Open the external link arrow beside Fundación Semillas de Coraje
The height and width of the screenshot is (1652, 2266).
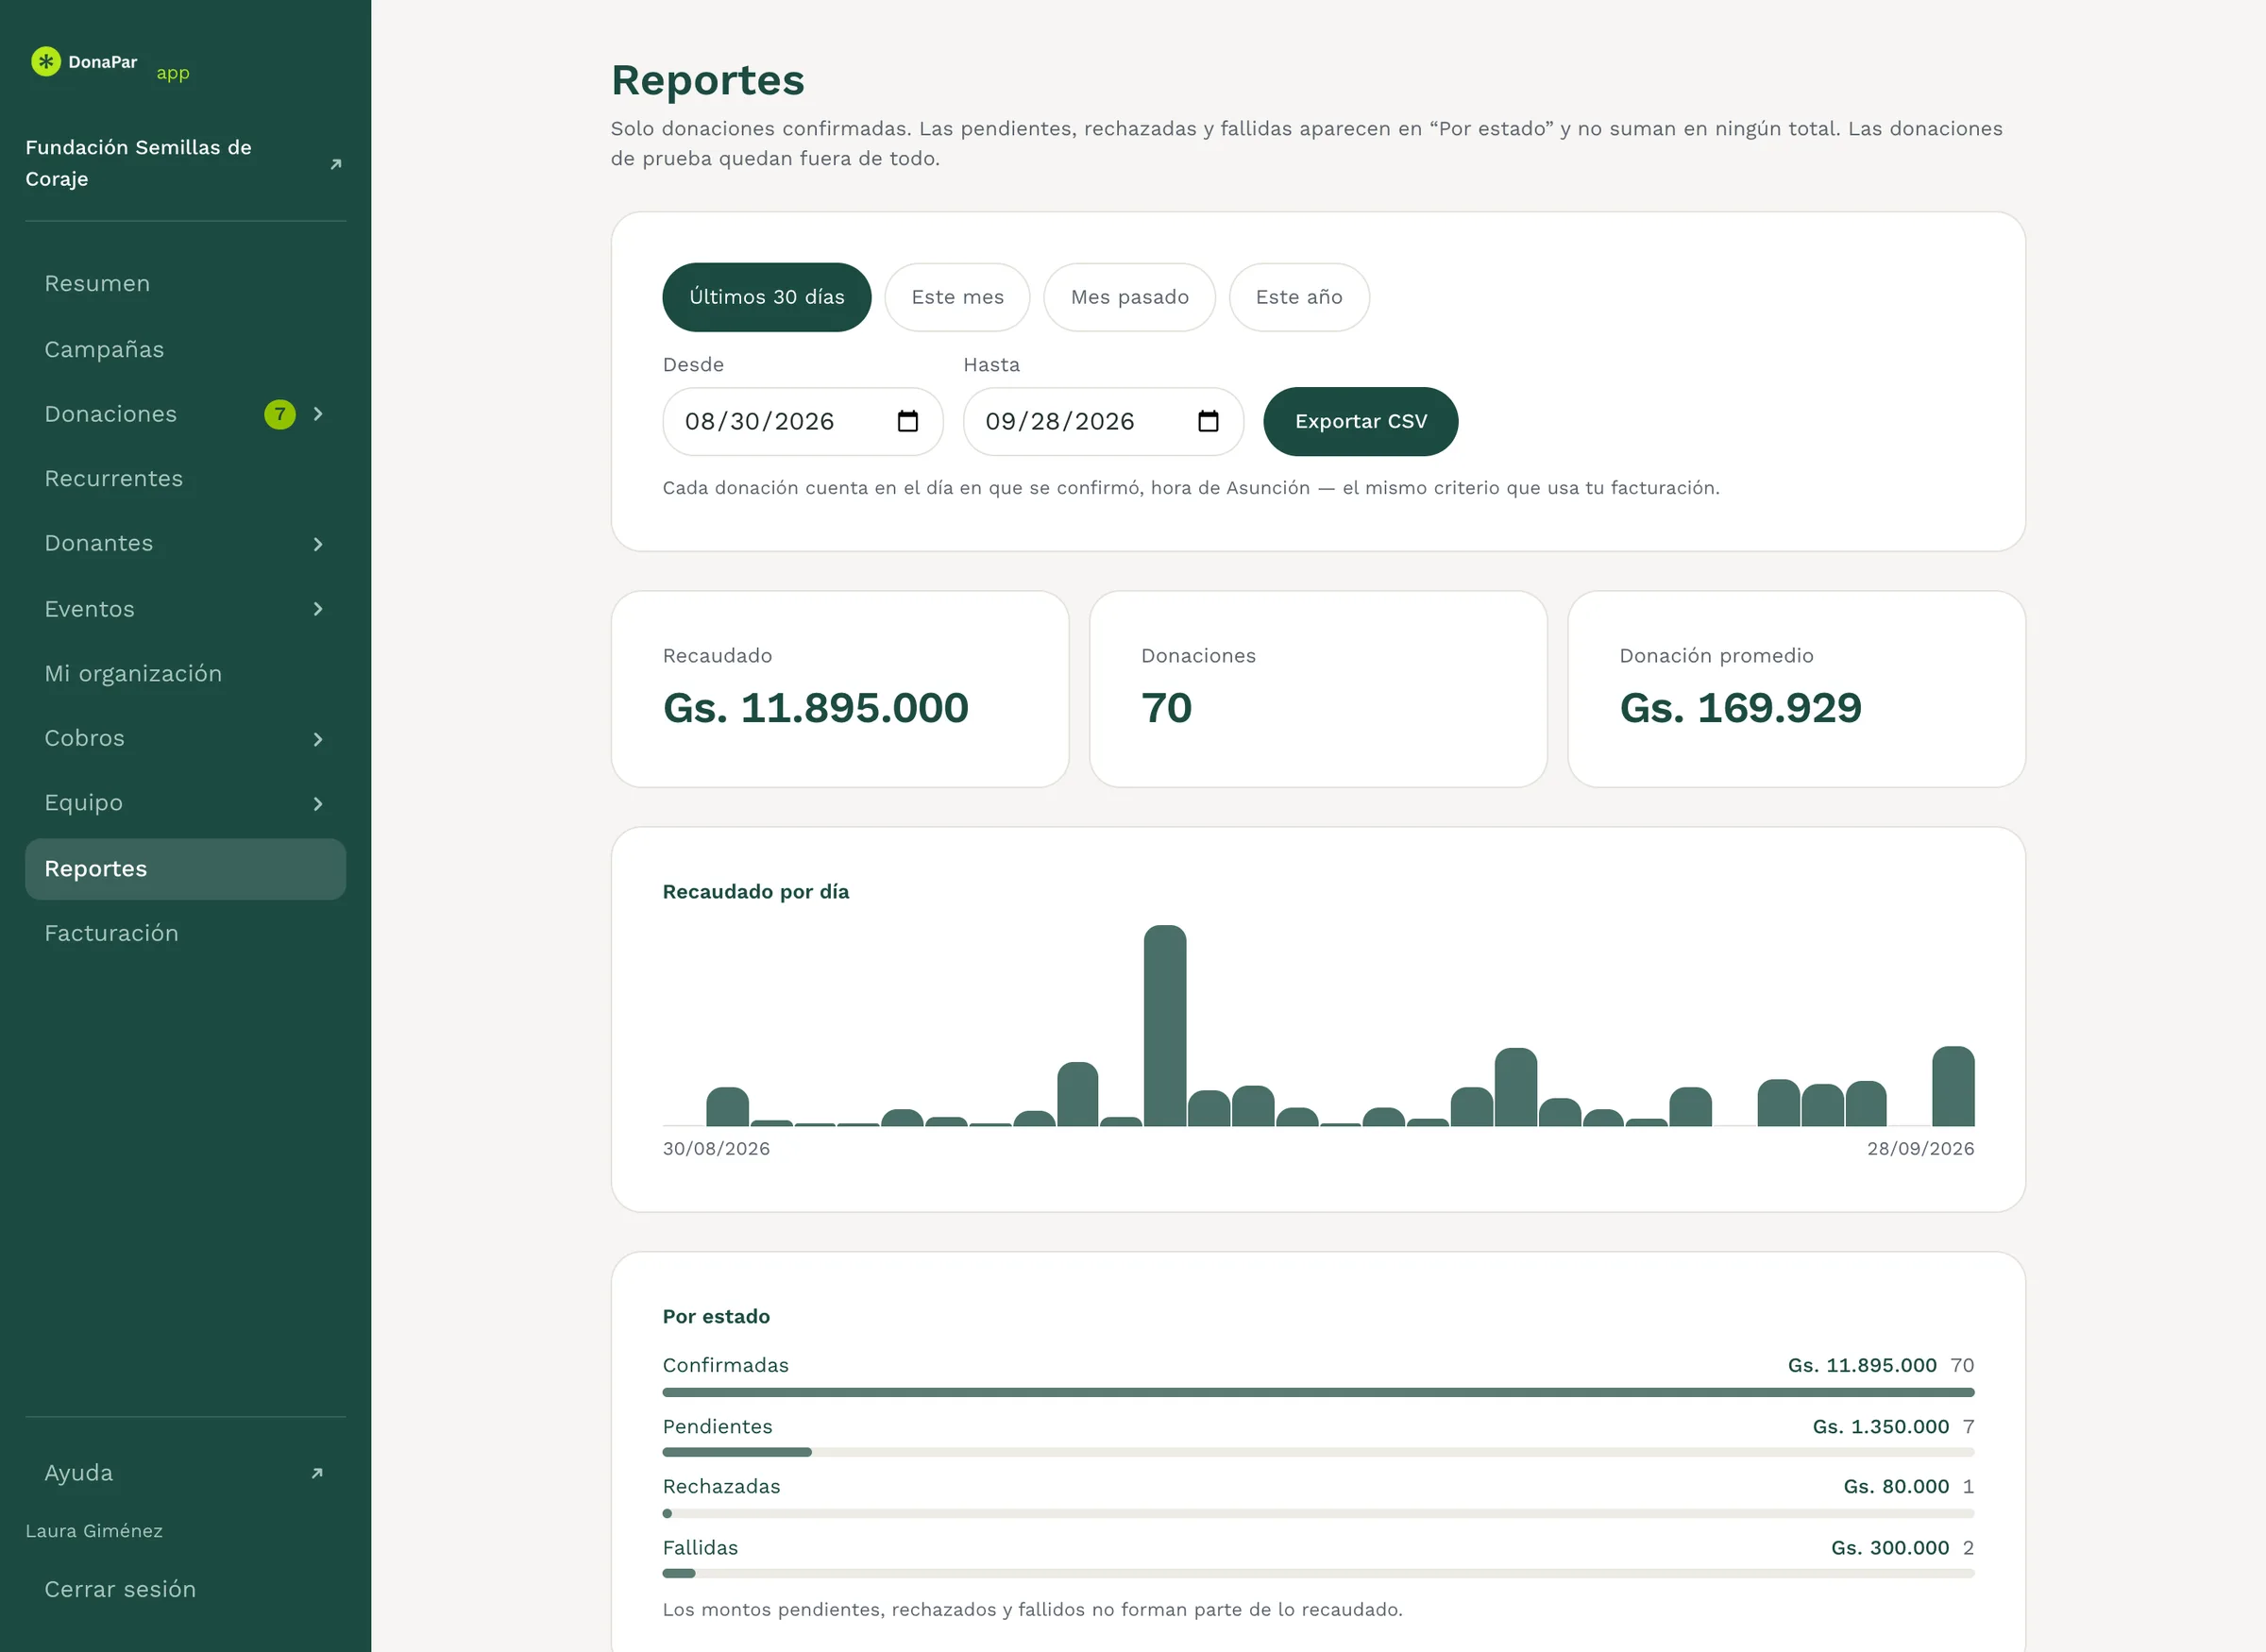[x=336, y=164]
